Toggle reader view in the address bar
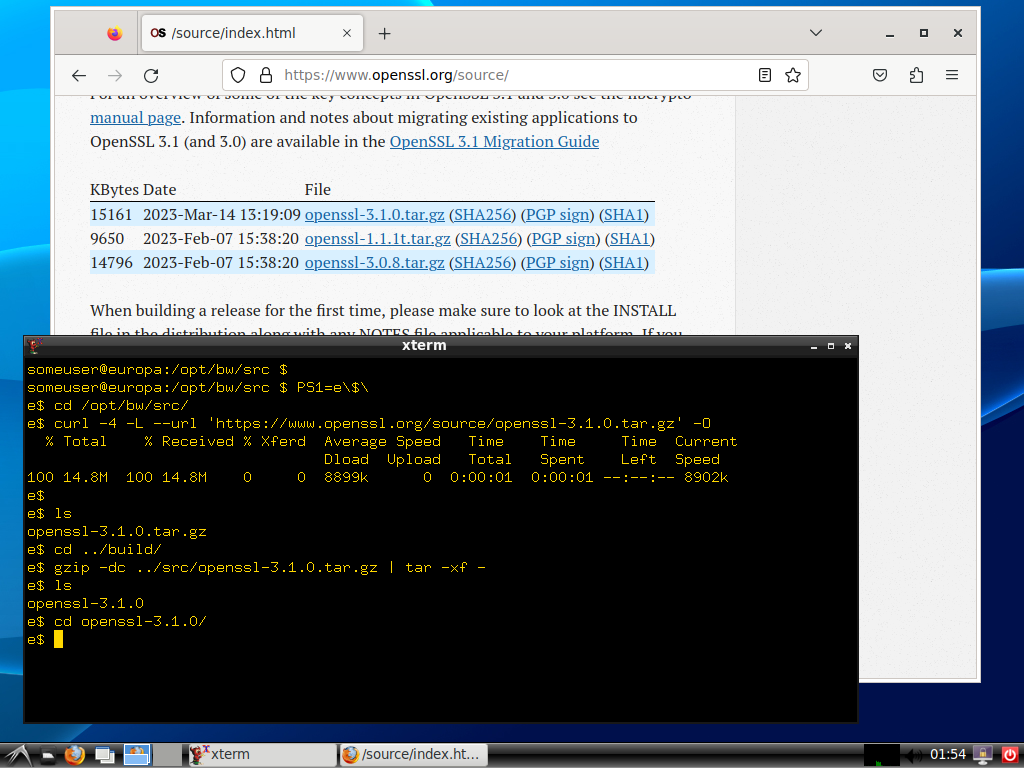 (x=765, y=75)
